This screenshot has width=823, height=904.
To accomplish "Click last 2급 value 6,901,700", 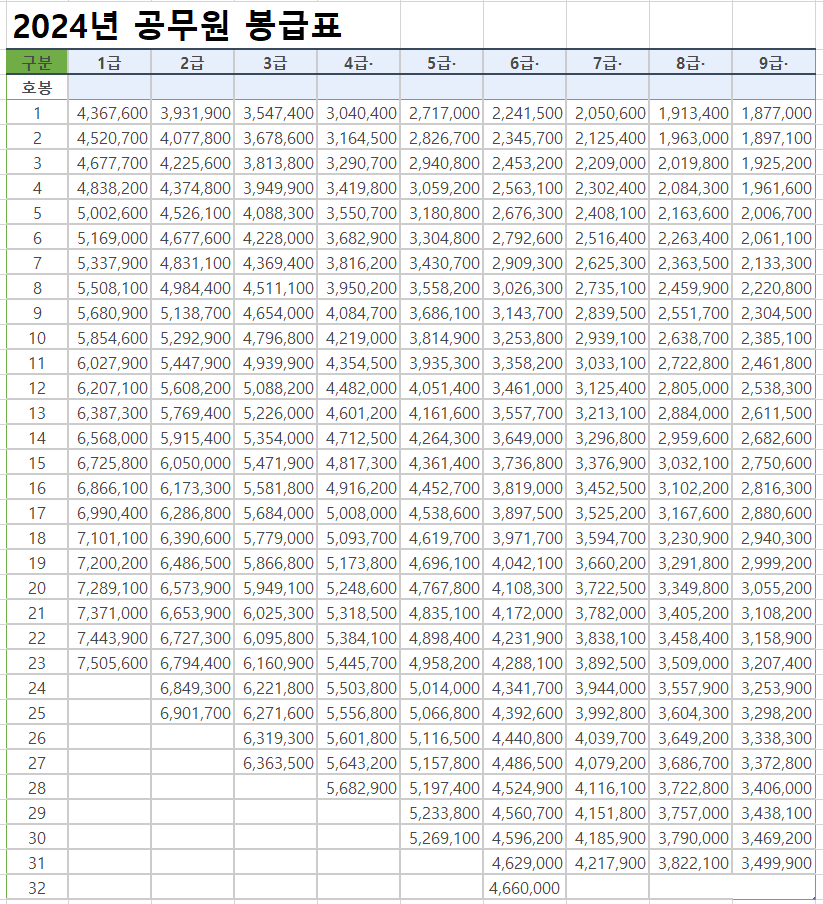I will (192, 713).
